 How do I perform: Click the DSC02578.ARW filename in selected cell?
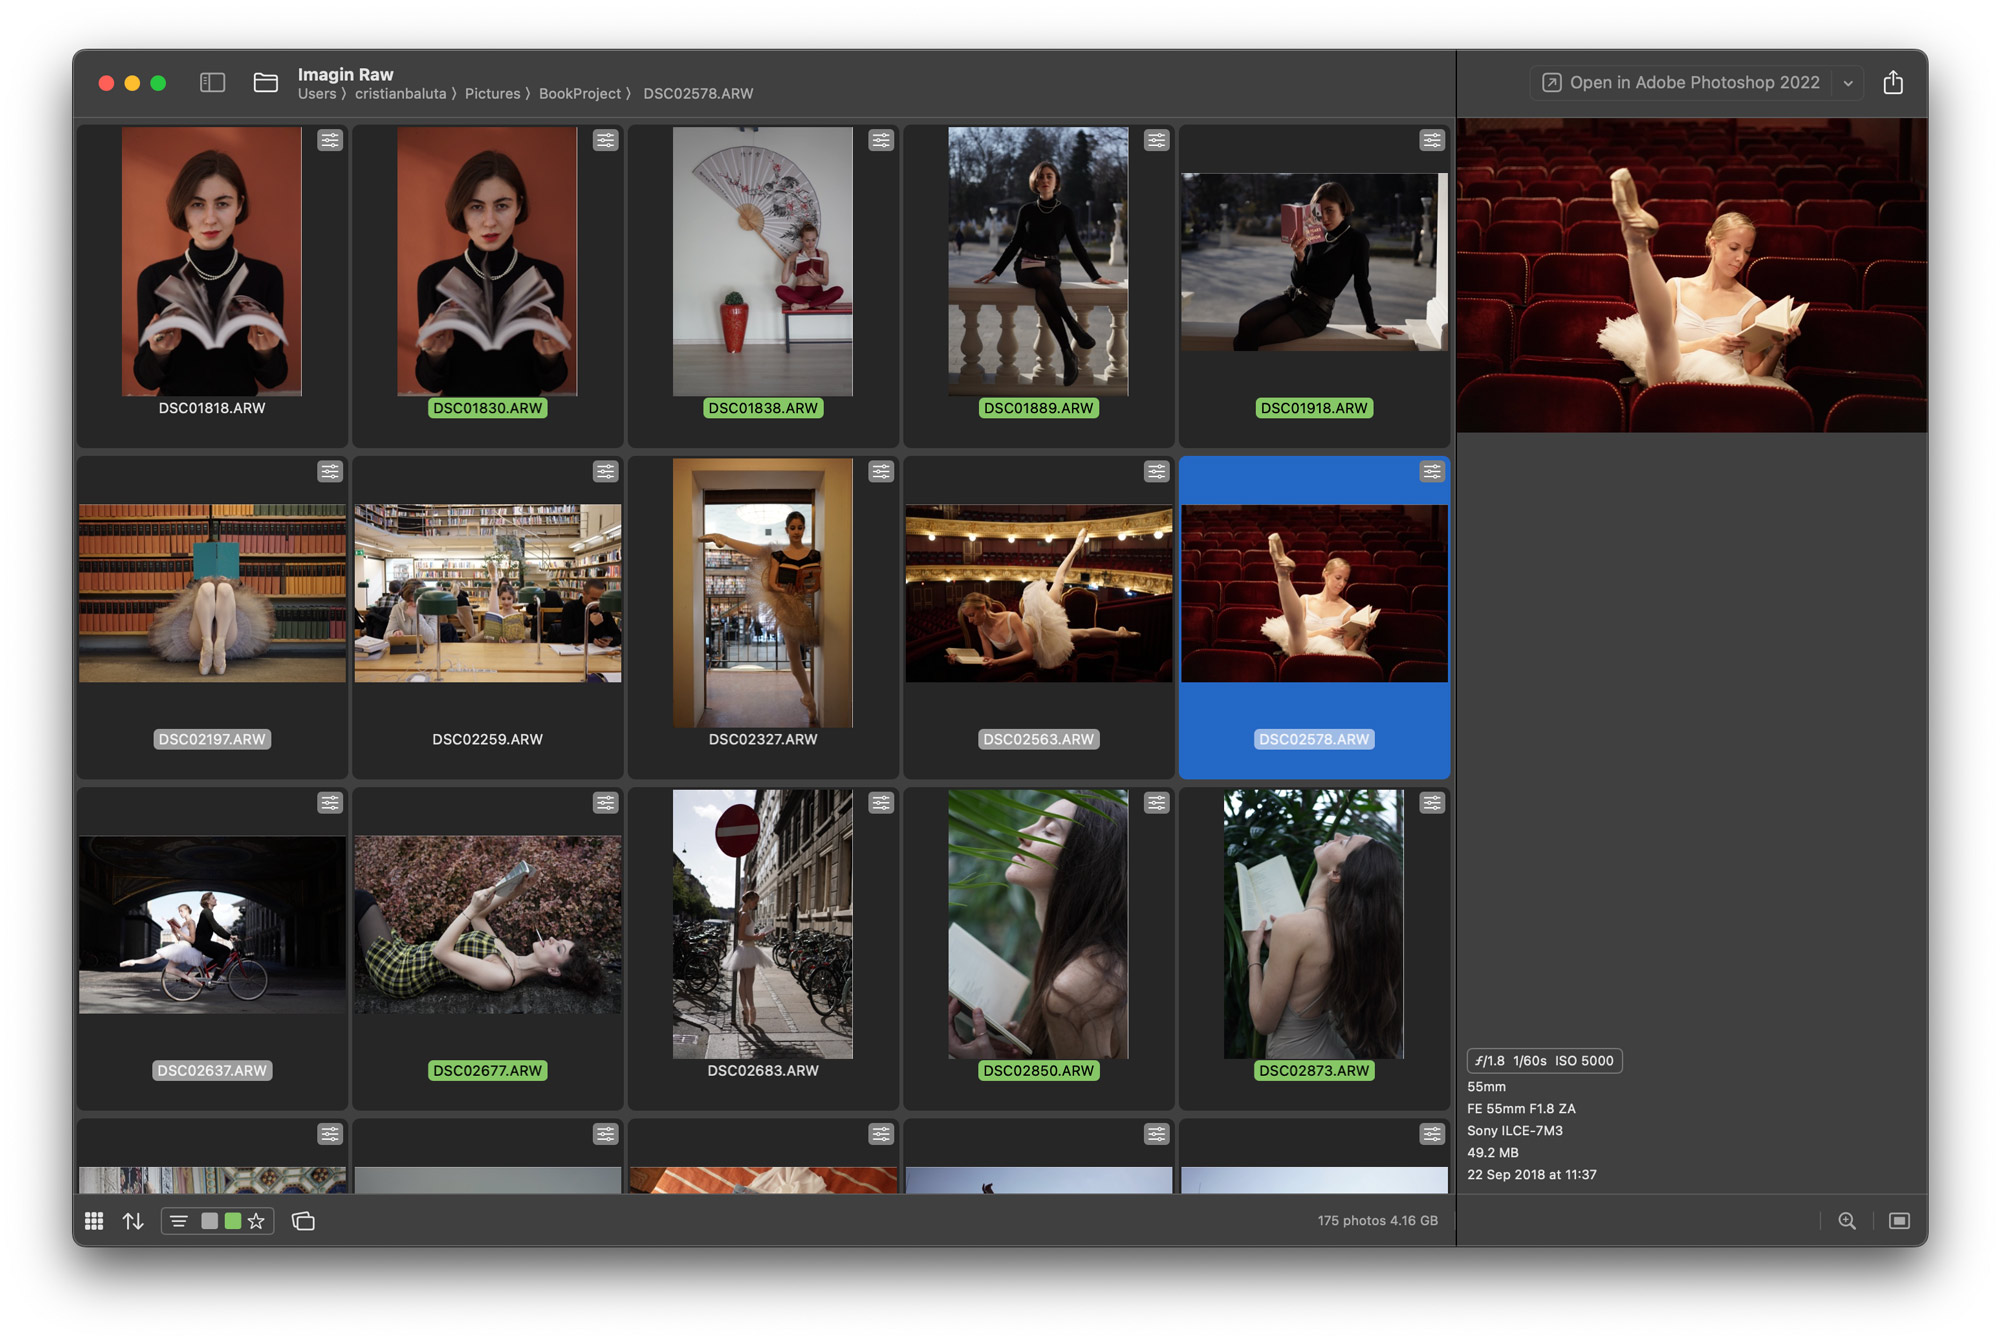(x=1314, y=739)
